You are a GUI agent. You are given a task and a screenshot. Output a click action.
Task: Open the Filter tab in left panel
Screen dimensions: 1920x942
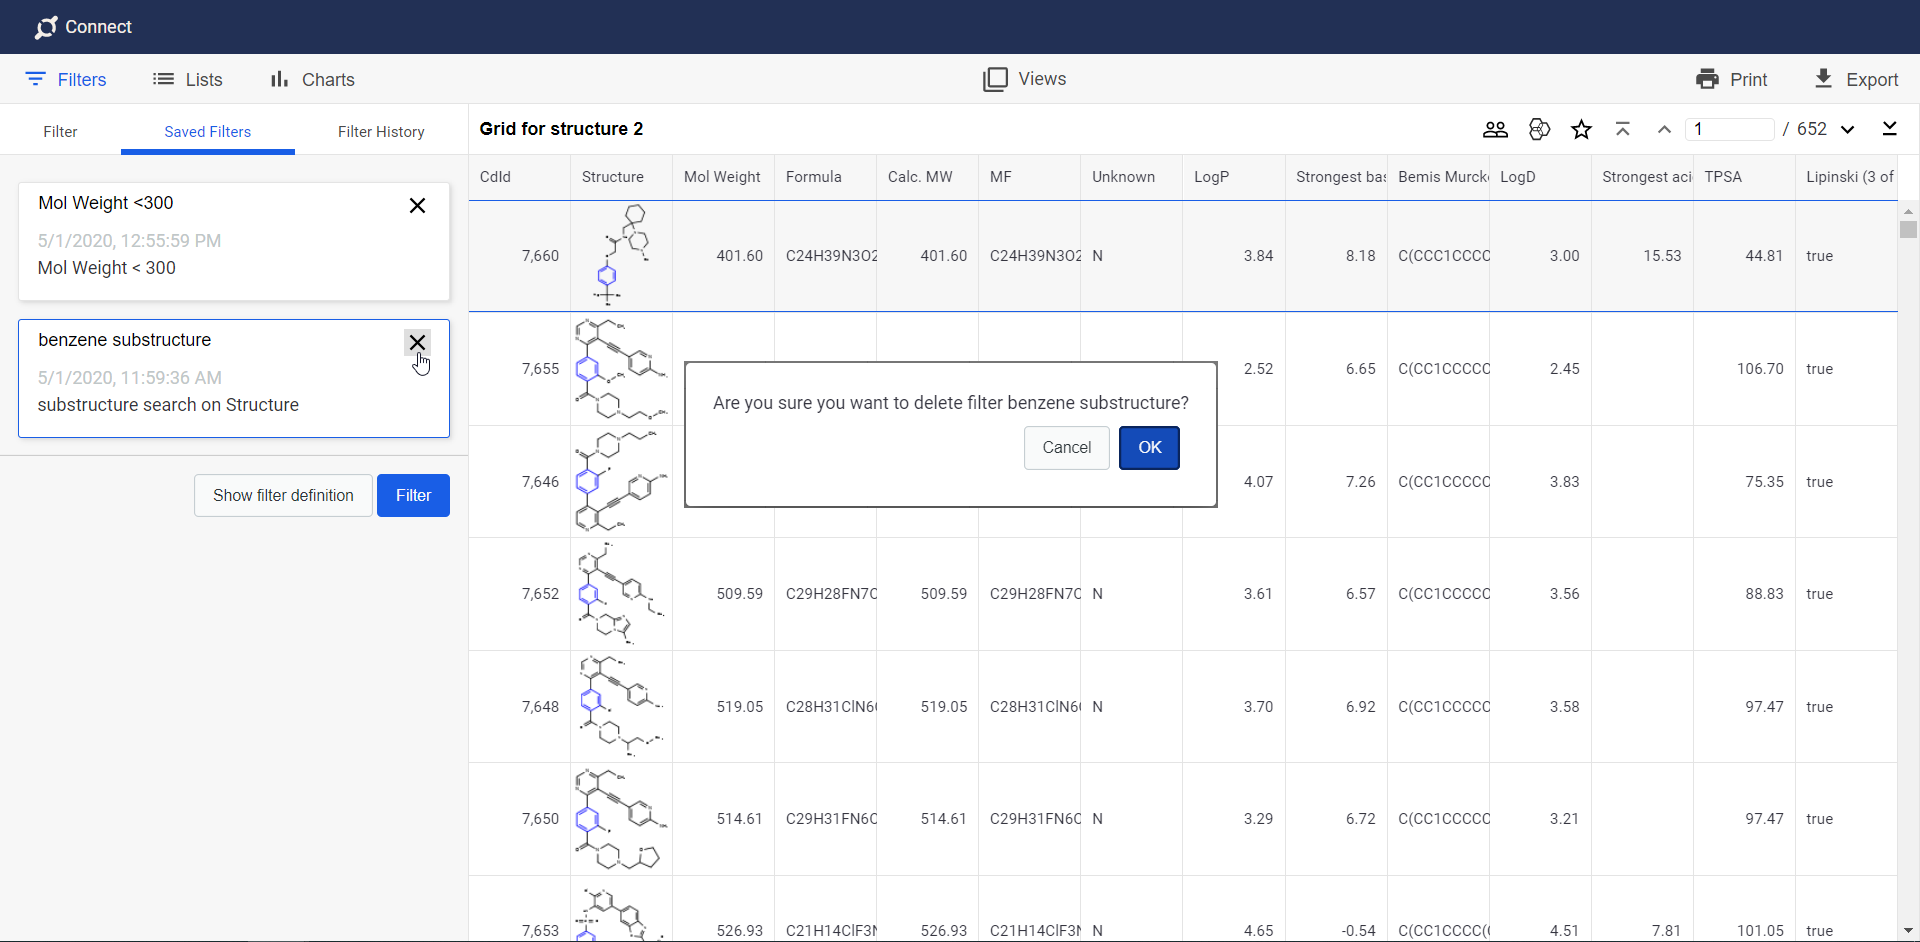[x=60, y=132]
